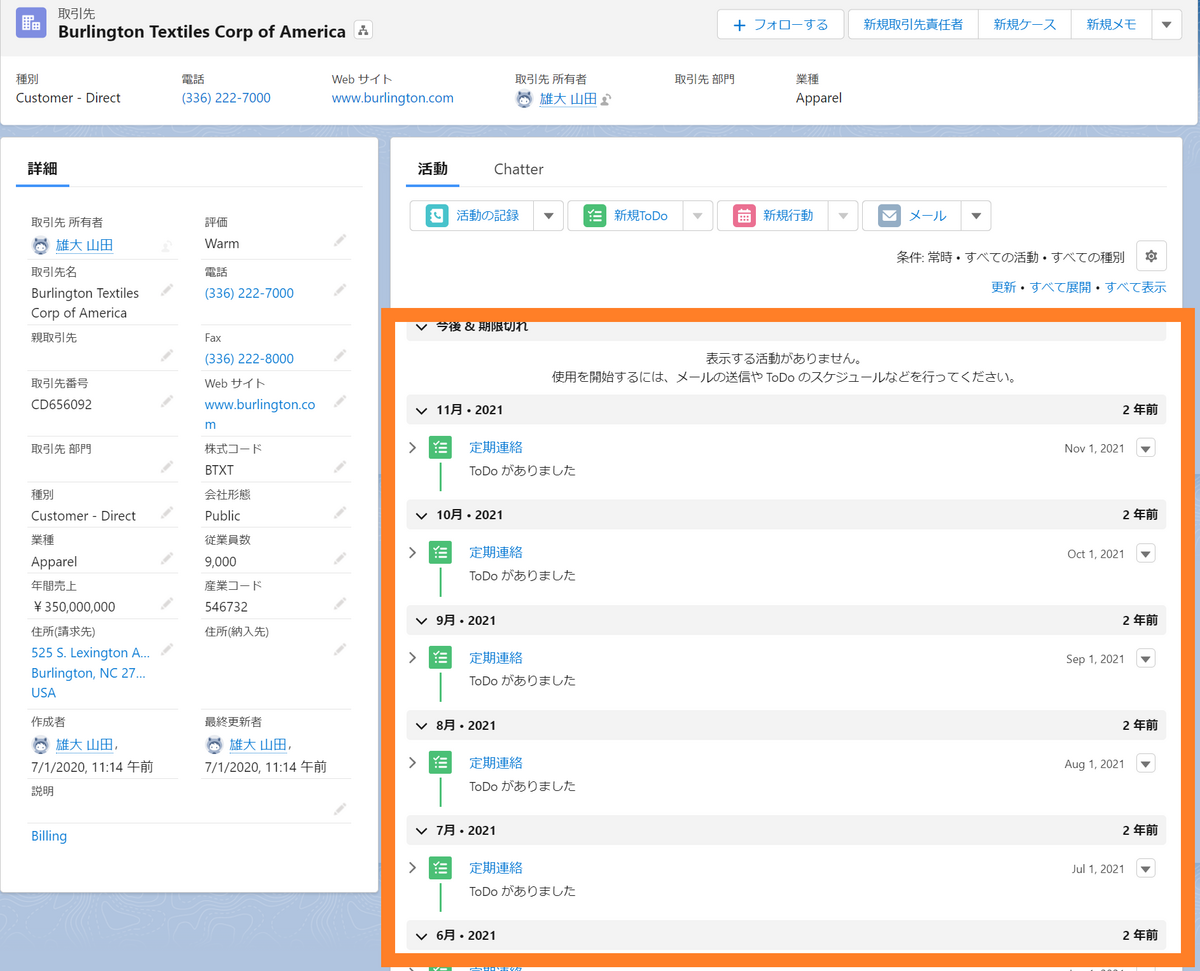1200x971 pixels.
Task: Click the 更新 link
Action: [x=1003, y=287]
